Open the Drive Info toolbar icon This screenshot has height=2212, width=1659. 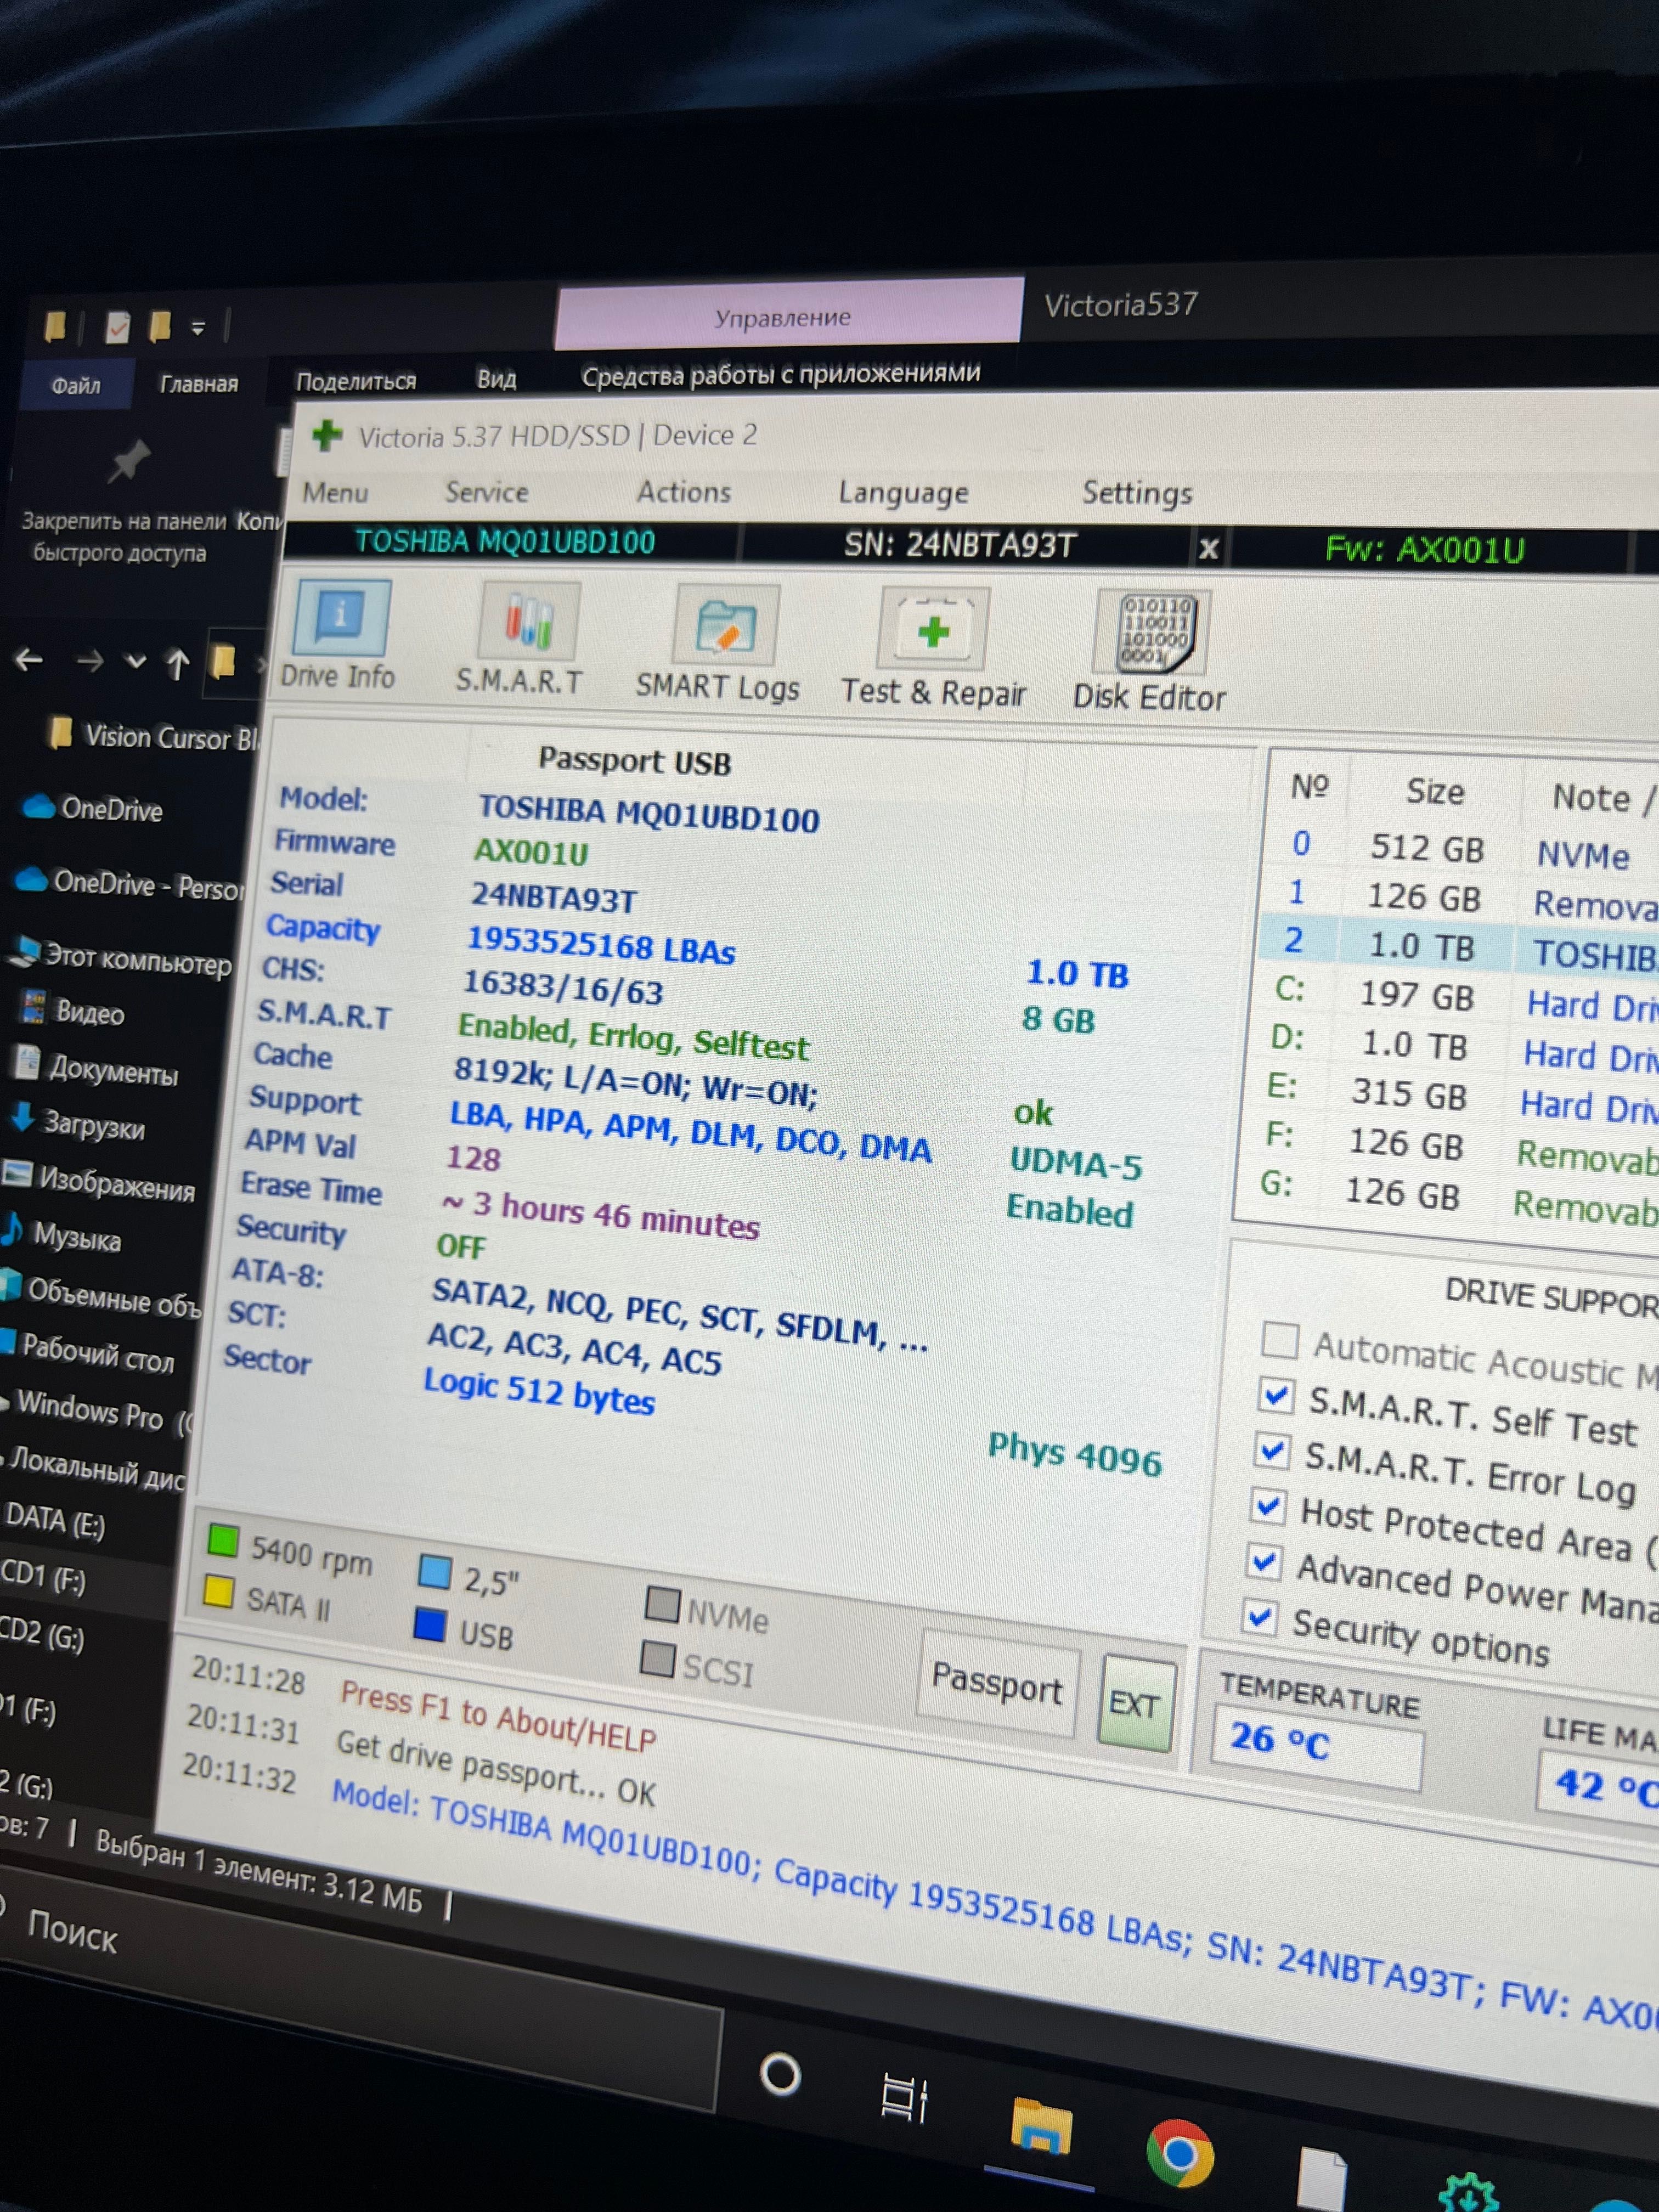(x=341, y=617)
